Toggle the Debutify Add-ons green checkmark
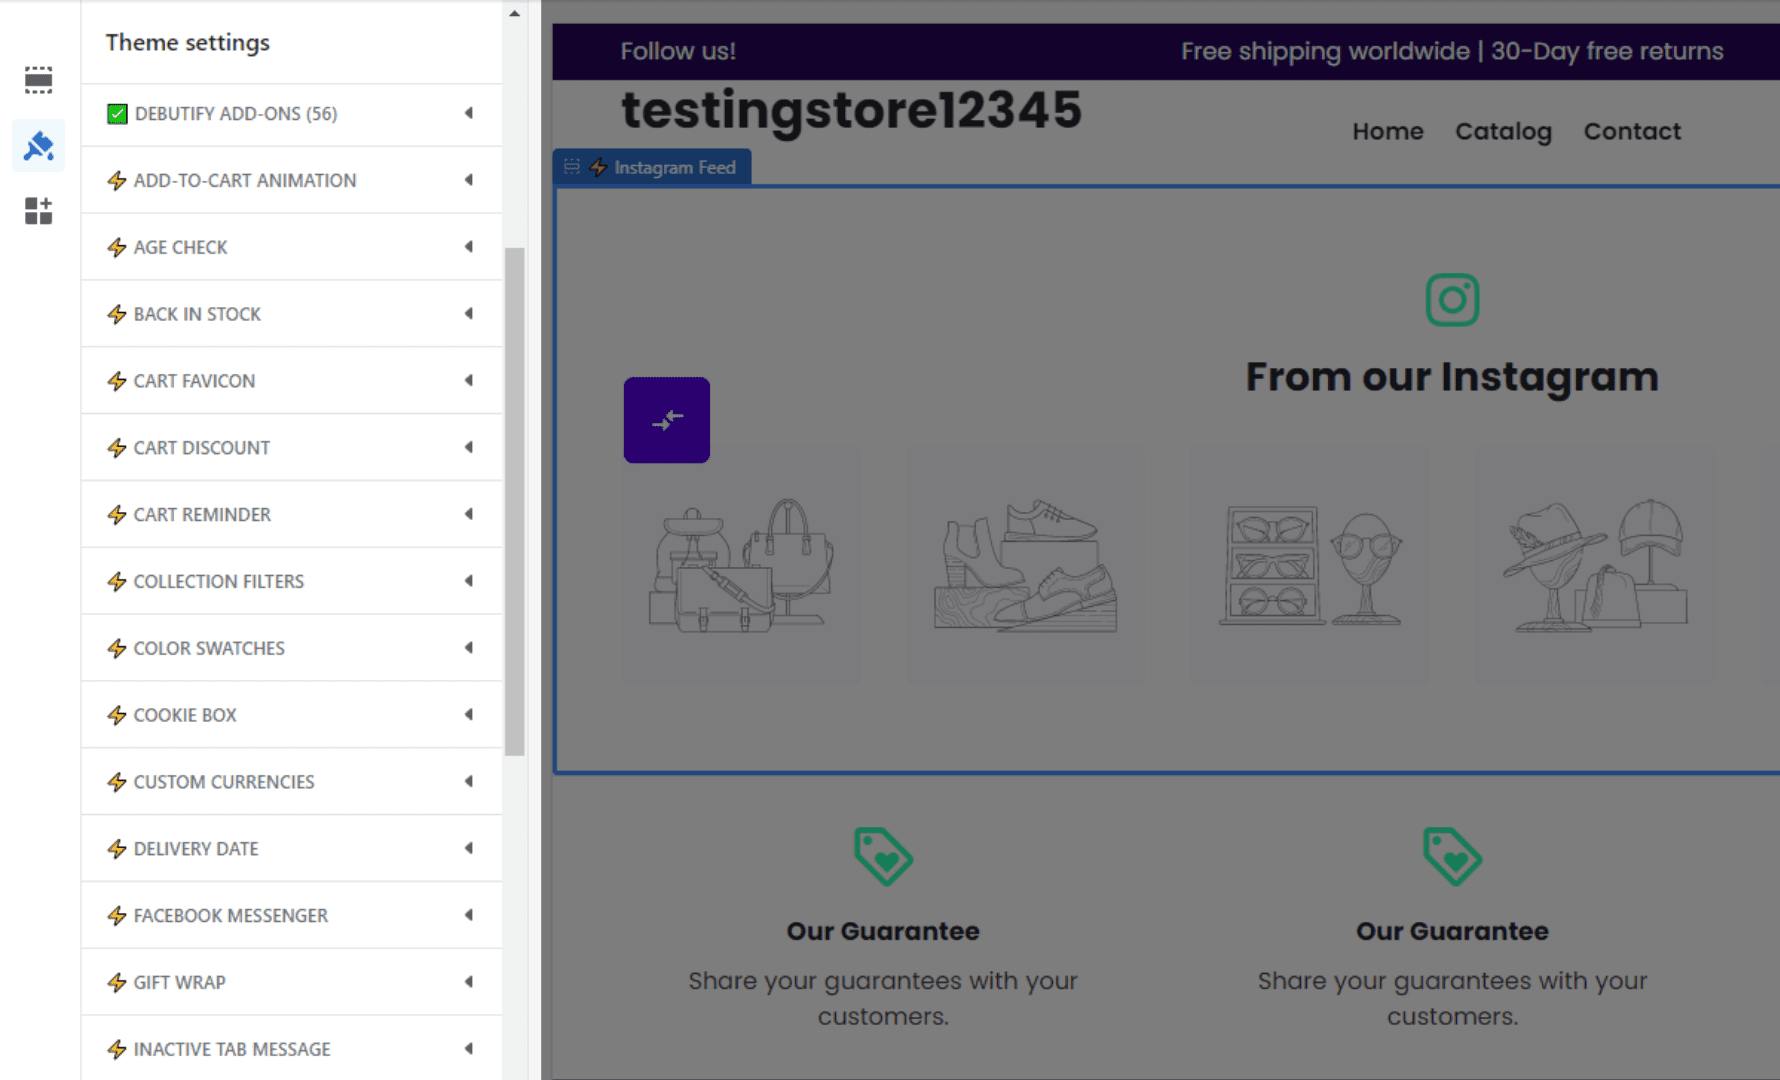Screen dimensions: 1780x1080 117,114
